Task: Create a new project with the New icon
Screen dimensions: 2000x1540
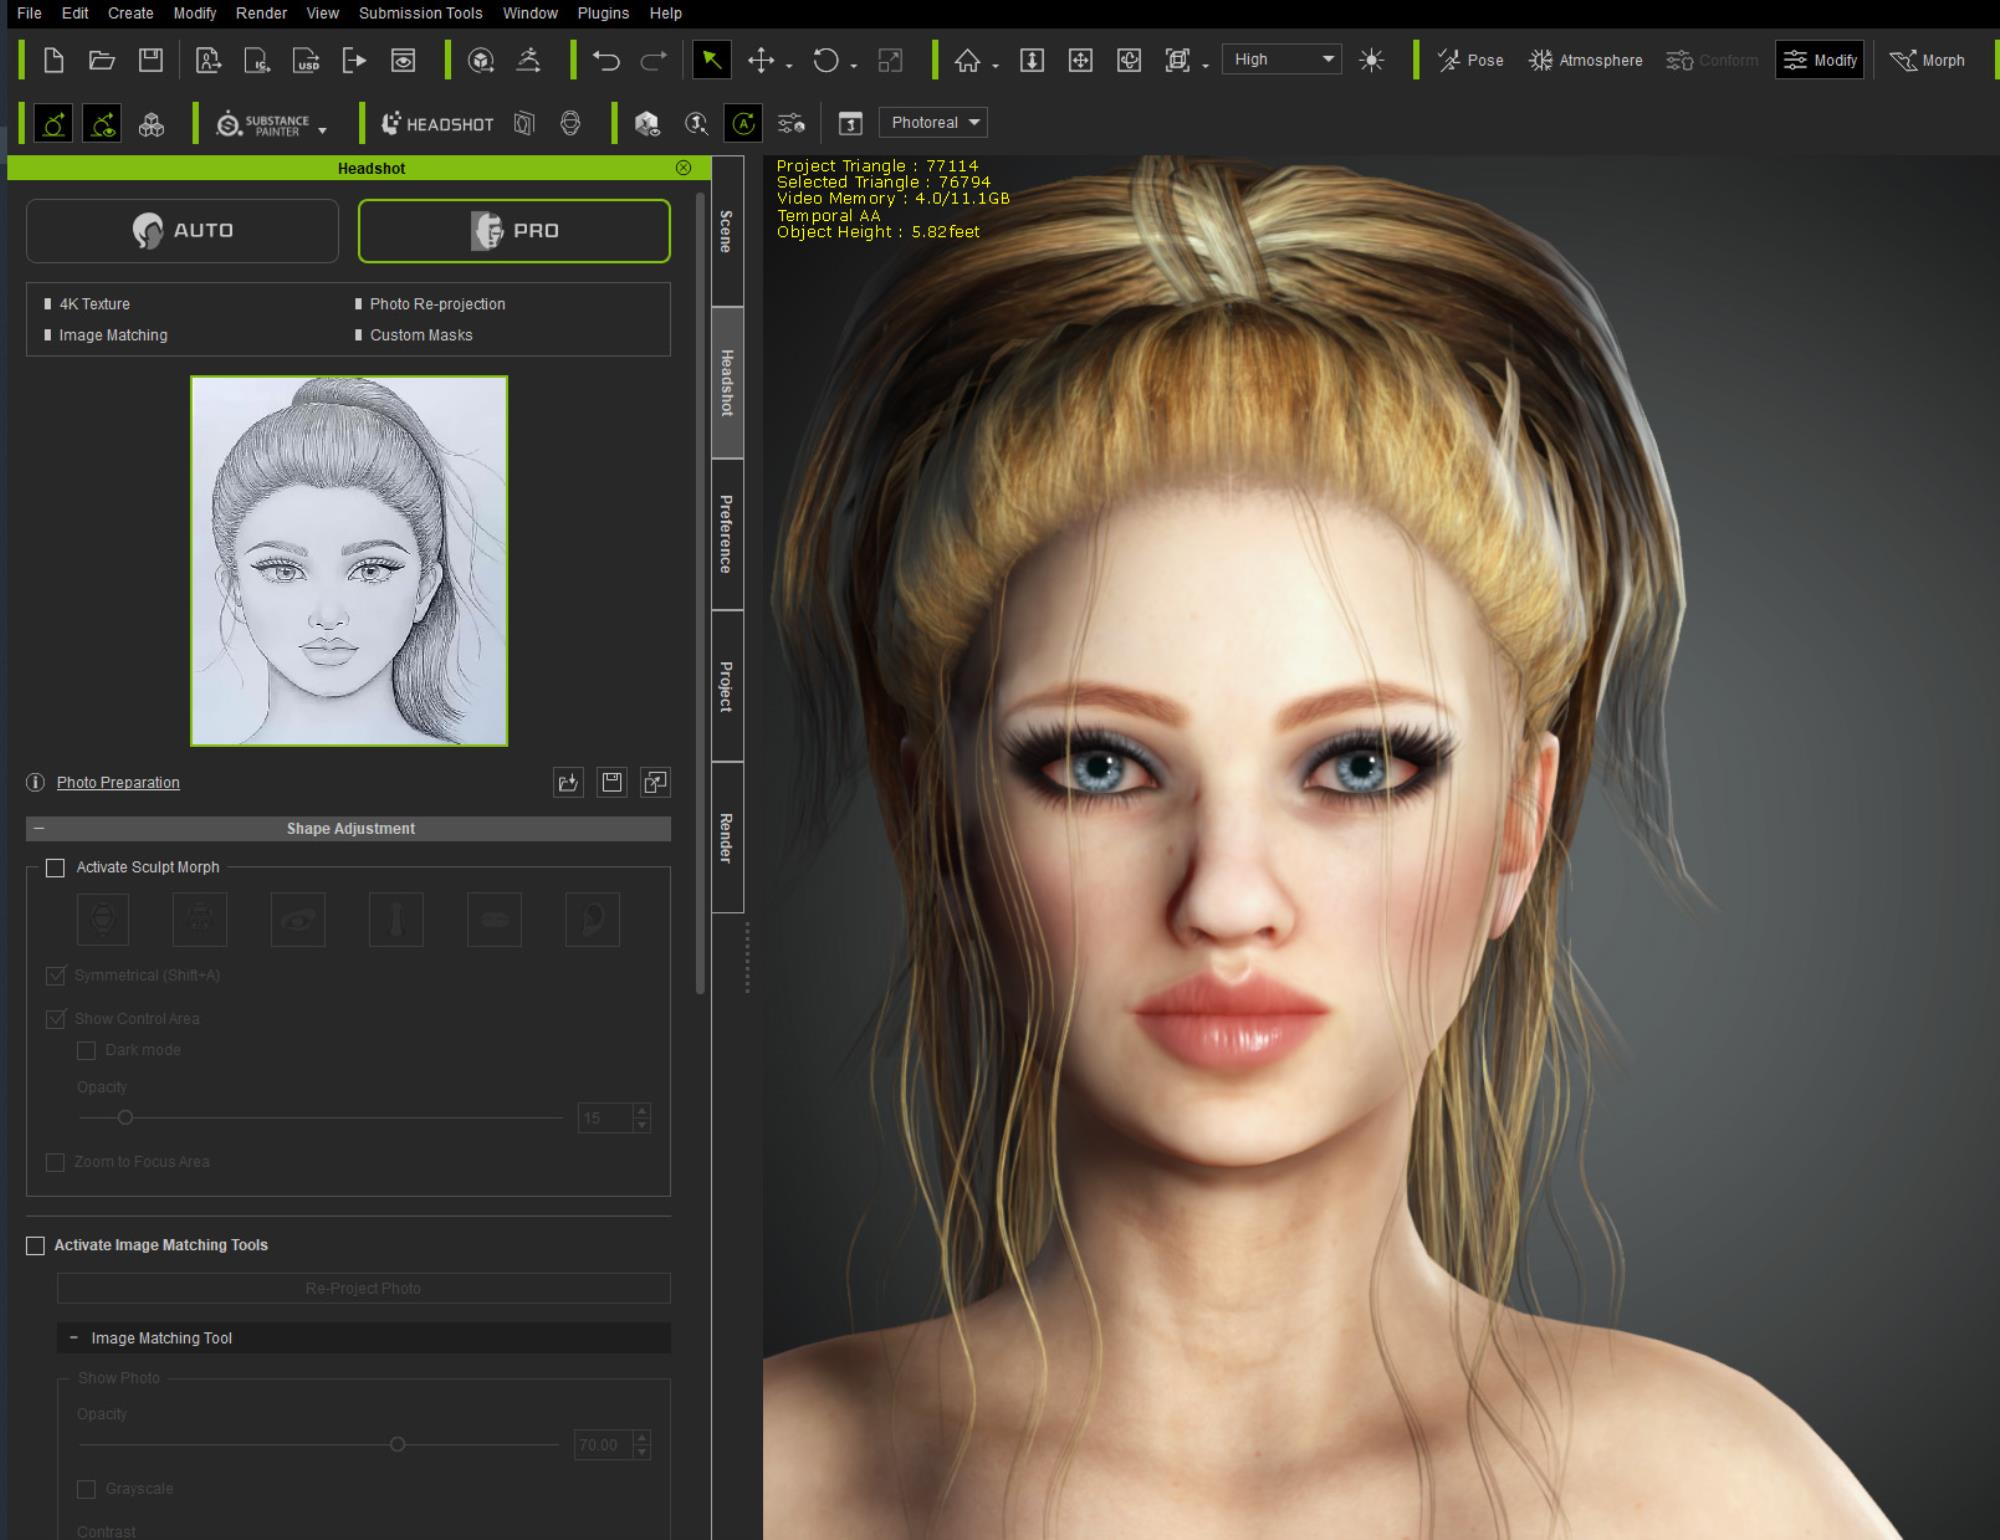Action: point(54,60)
